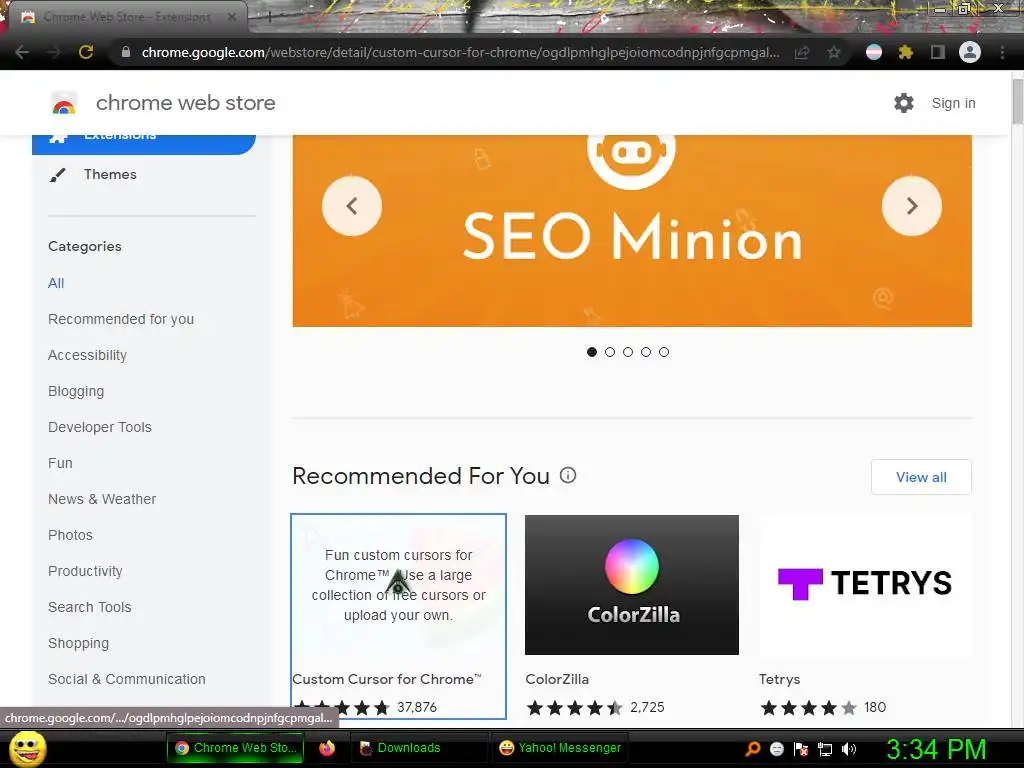Switch to Chrome Web Store taskbar button
The width and height of the screenshot is (1024, 768).
coord(234,748)
